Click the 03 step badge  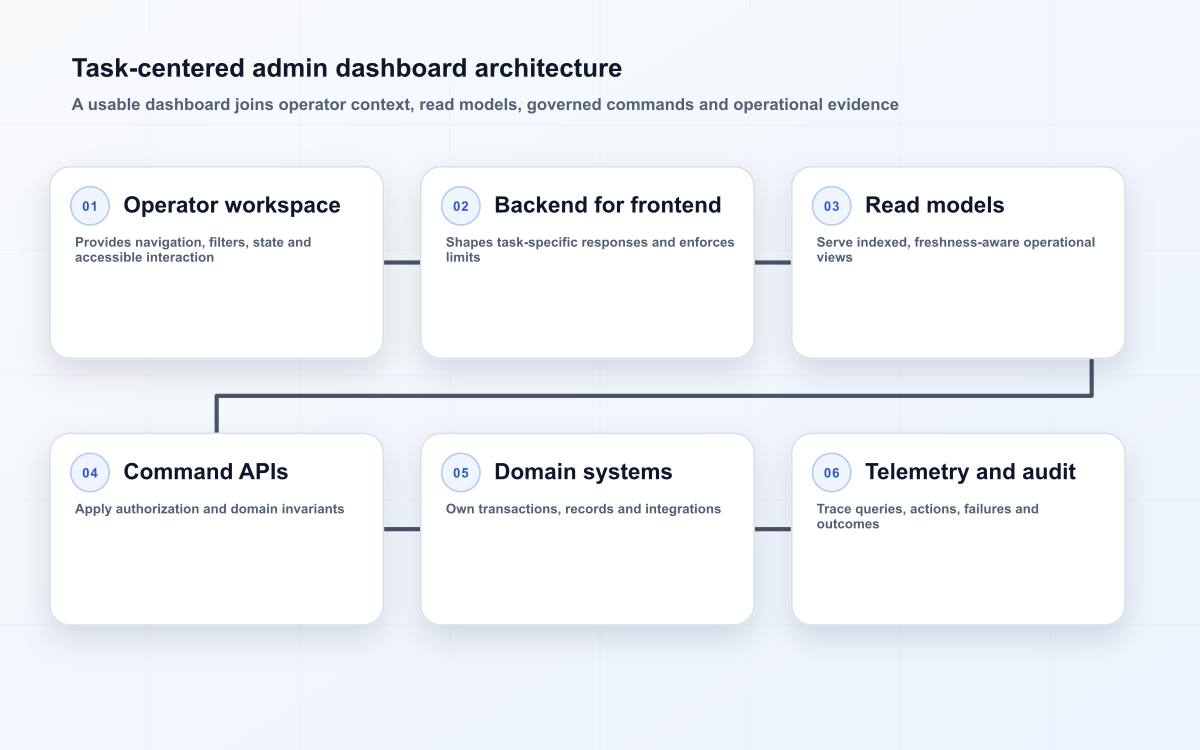coord(832,206)
